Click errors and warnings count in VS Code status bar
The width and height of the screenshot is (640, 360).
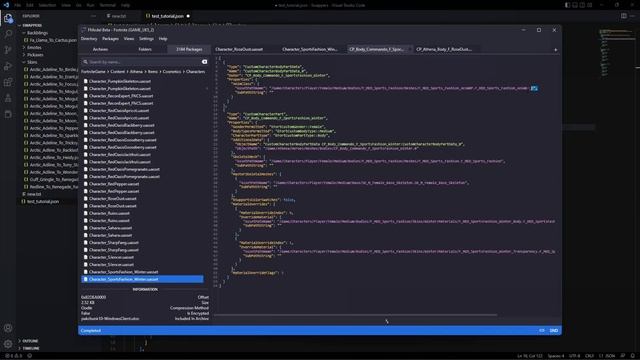(13, 356)
